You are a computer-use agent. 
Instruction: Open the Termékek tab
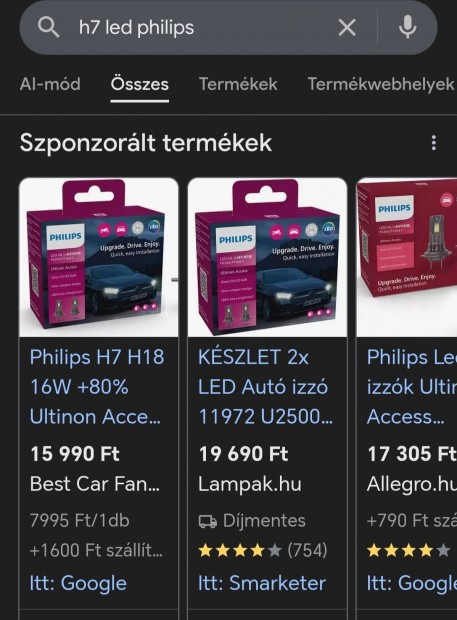[238, 84]
